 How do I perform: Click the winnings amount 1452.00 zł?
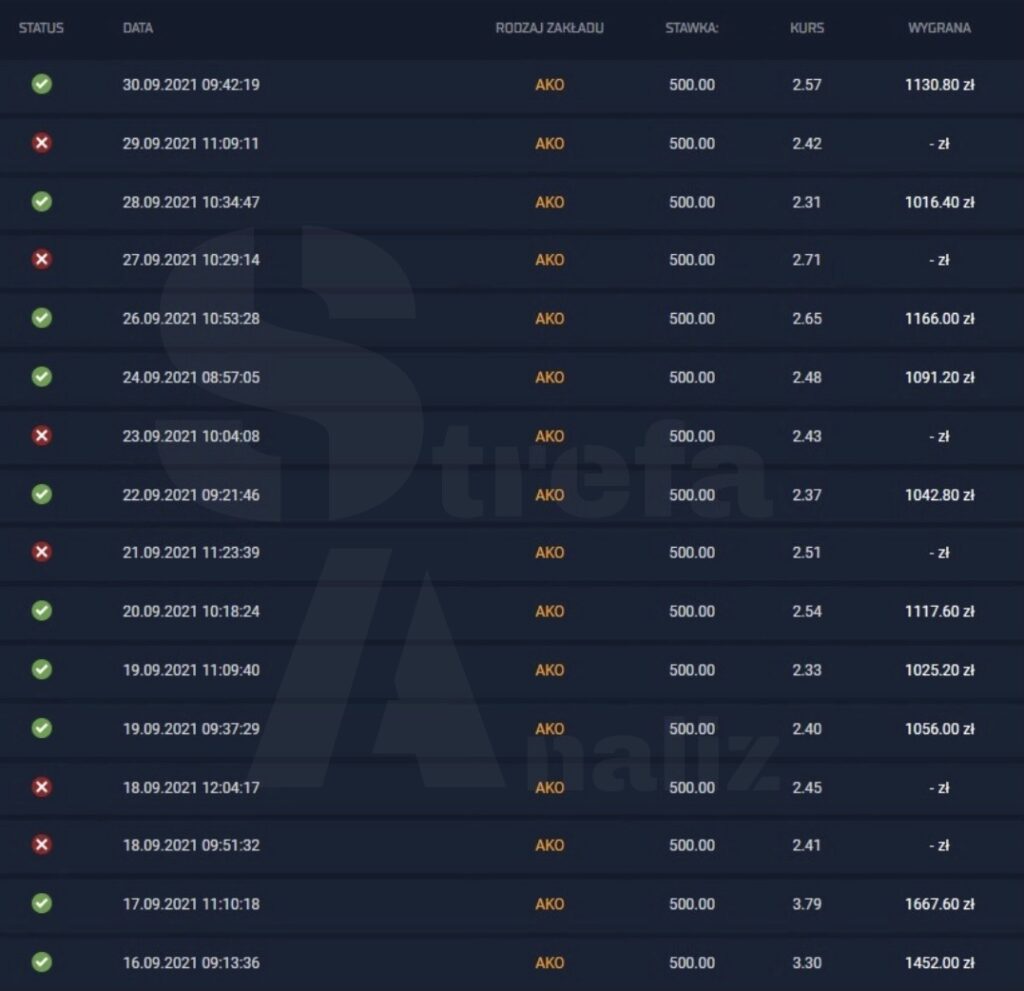click(940, 963)
